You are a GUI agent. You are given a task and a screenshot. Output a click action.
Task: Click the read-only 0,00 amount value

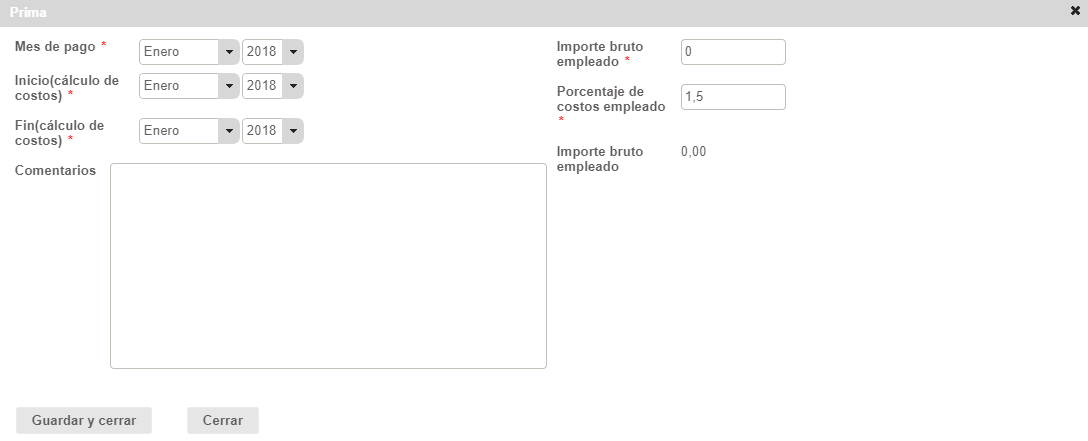click(694, 151)
